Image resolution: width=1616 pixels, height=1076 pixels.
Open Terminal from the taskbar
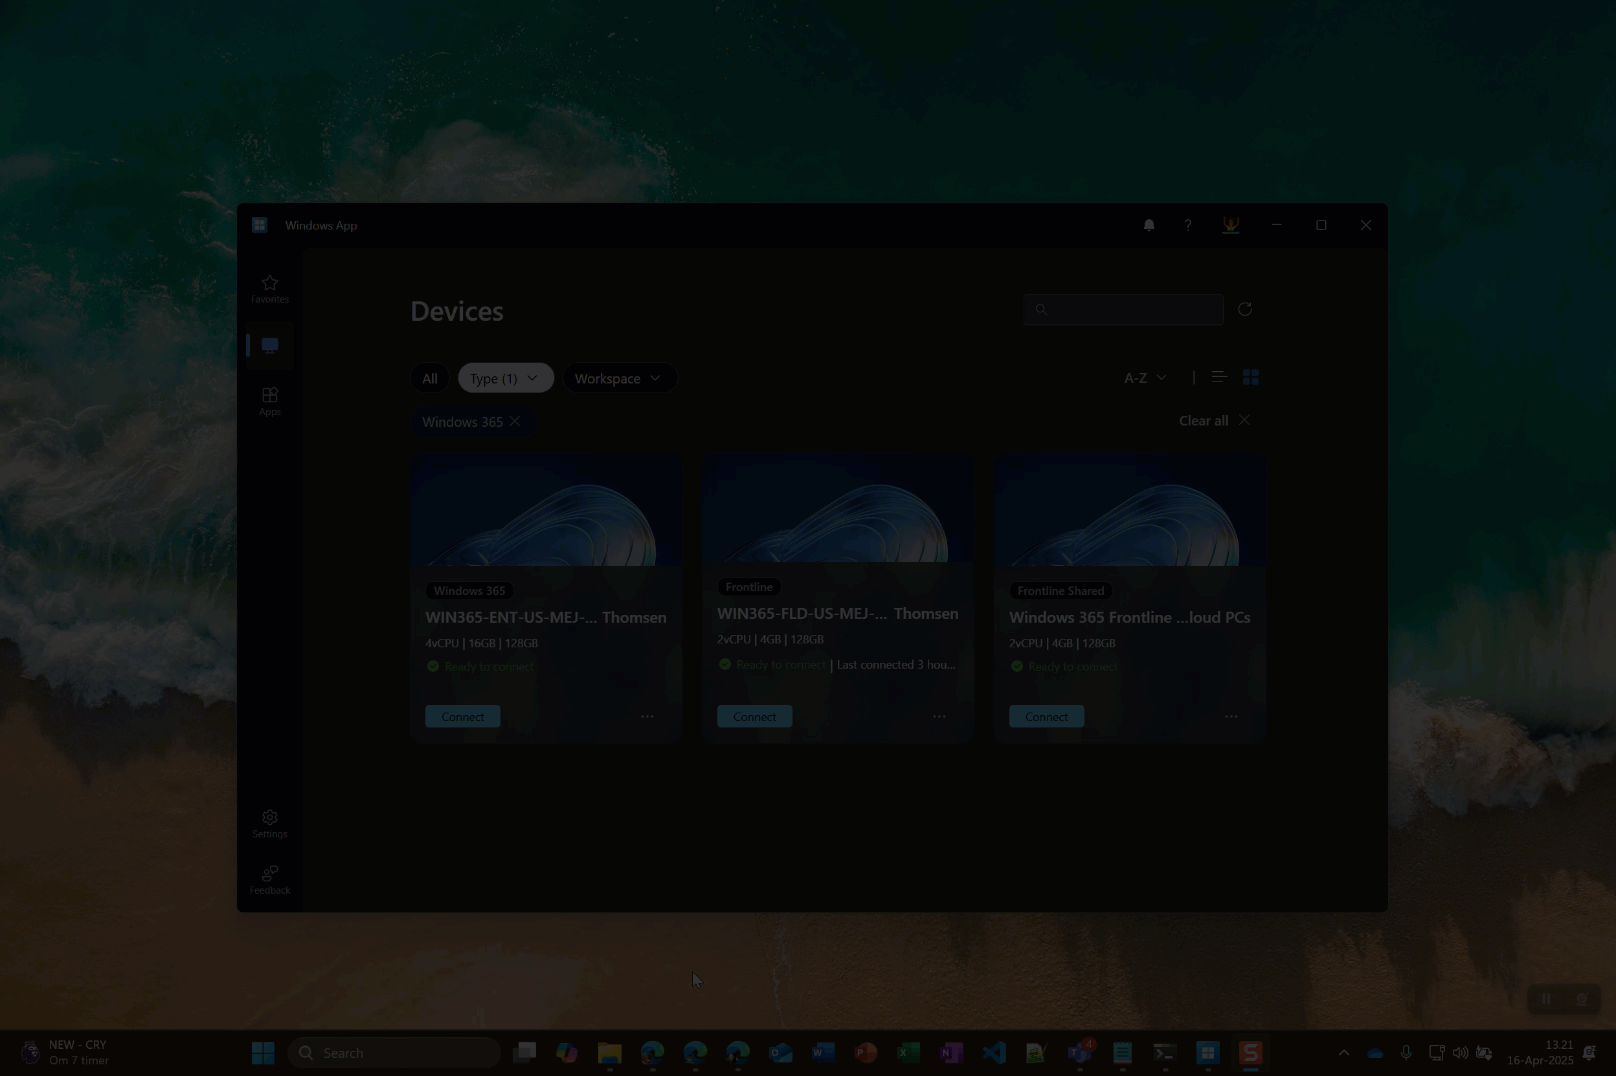coord(1165,1053)
